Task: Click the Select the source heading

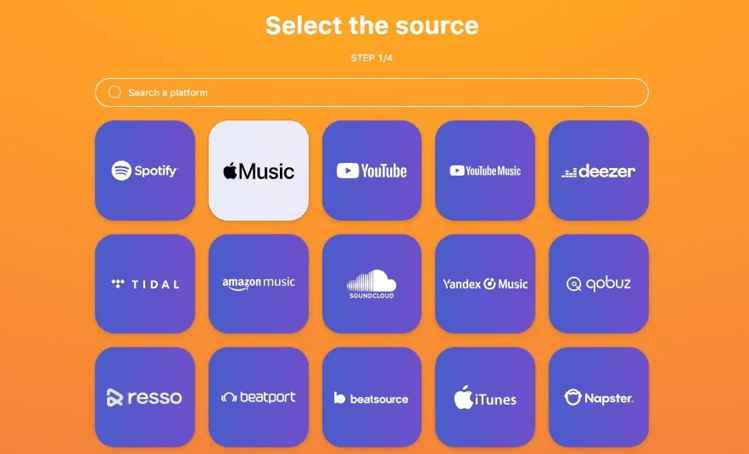Action: pos(372,25)
